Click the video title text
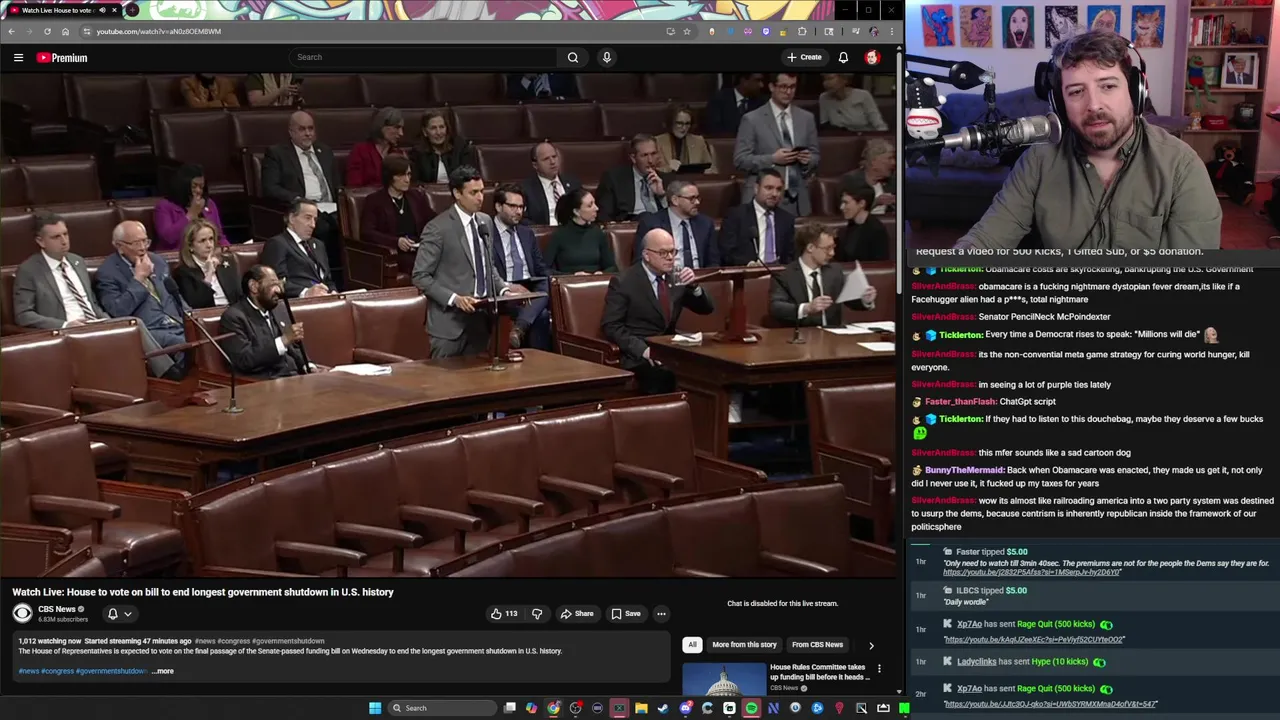 [x=203, y=592]
